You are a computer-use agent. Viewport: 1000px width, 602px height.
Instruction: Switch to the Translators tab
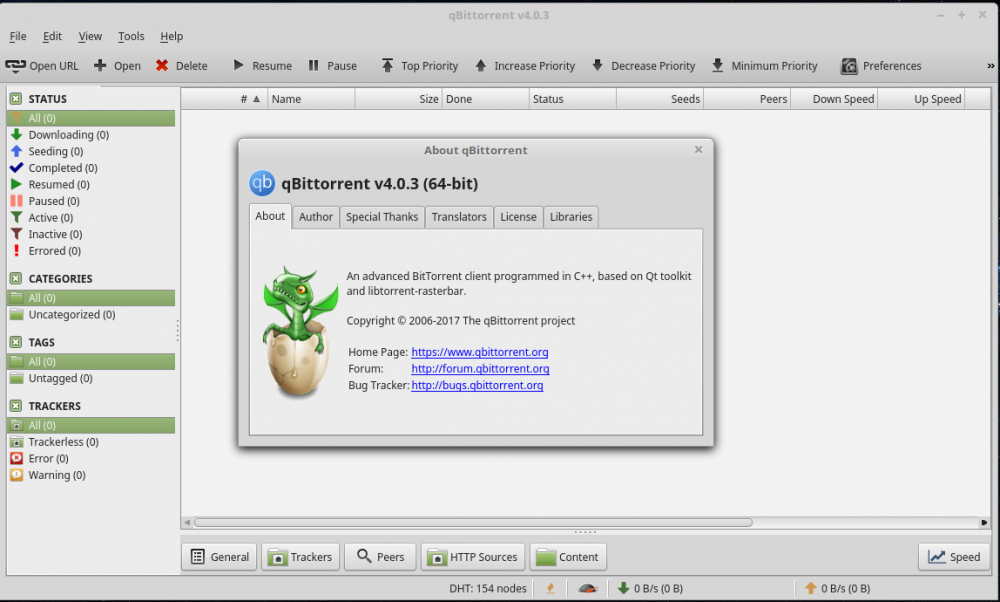(459, 217)
